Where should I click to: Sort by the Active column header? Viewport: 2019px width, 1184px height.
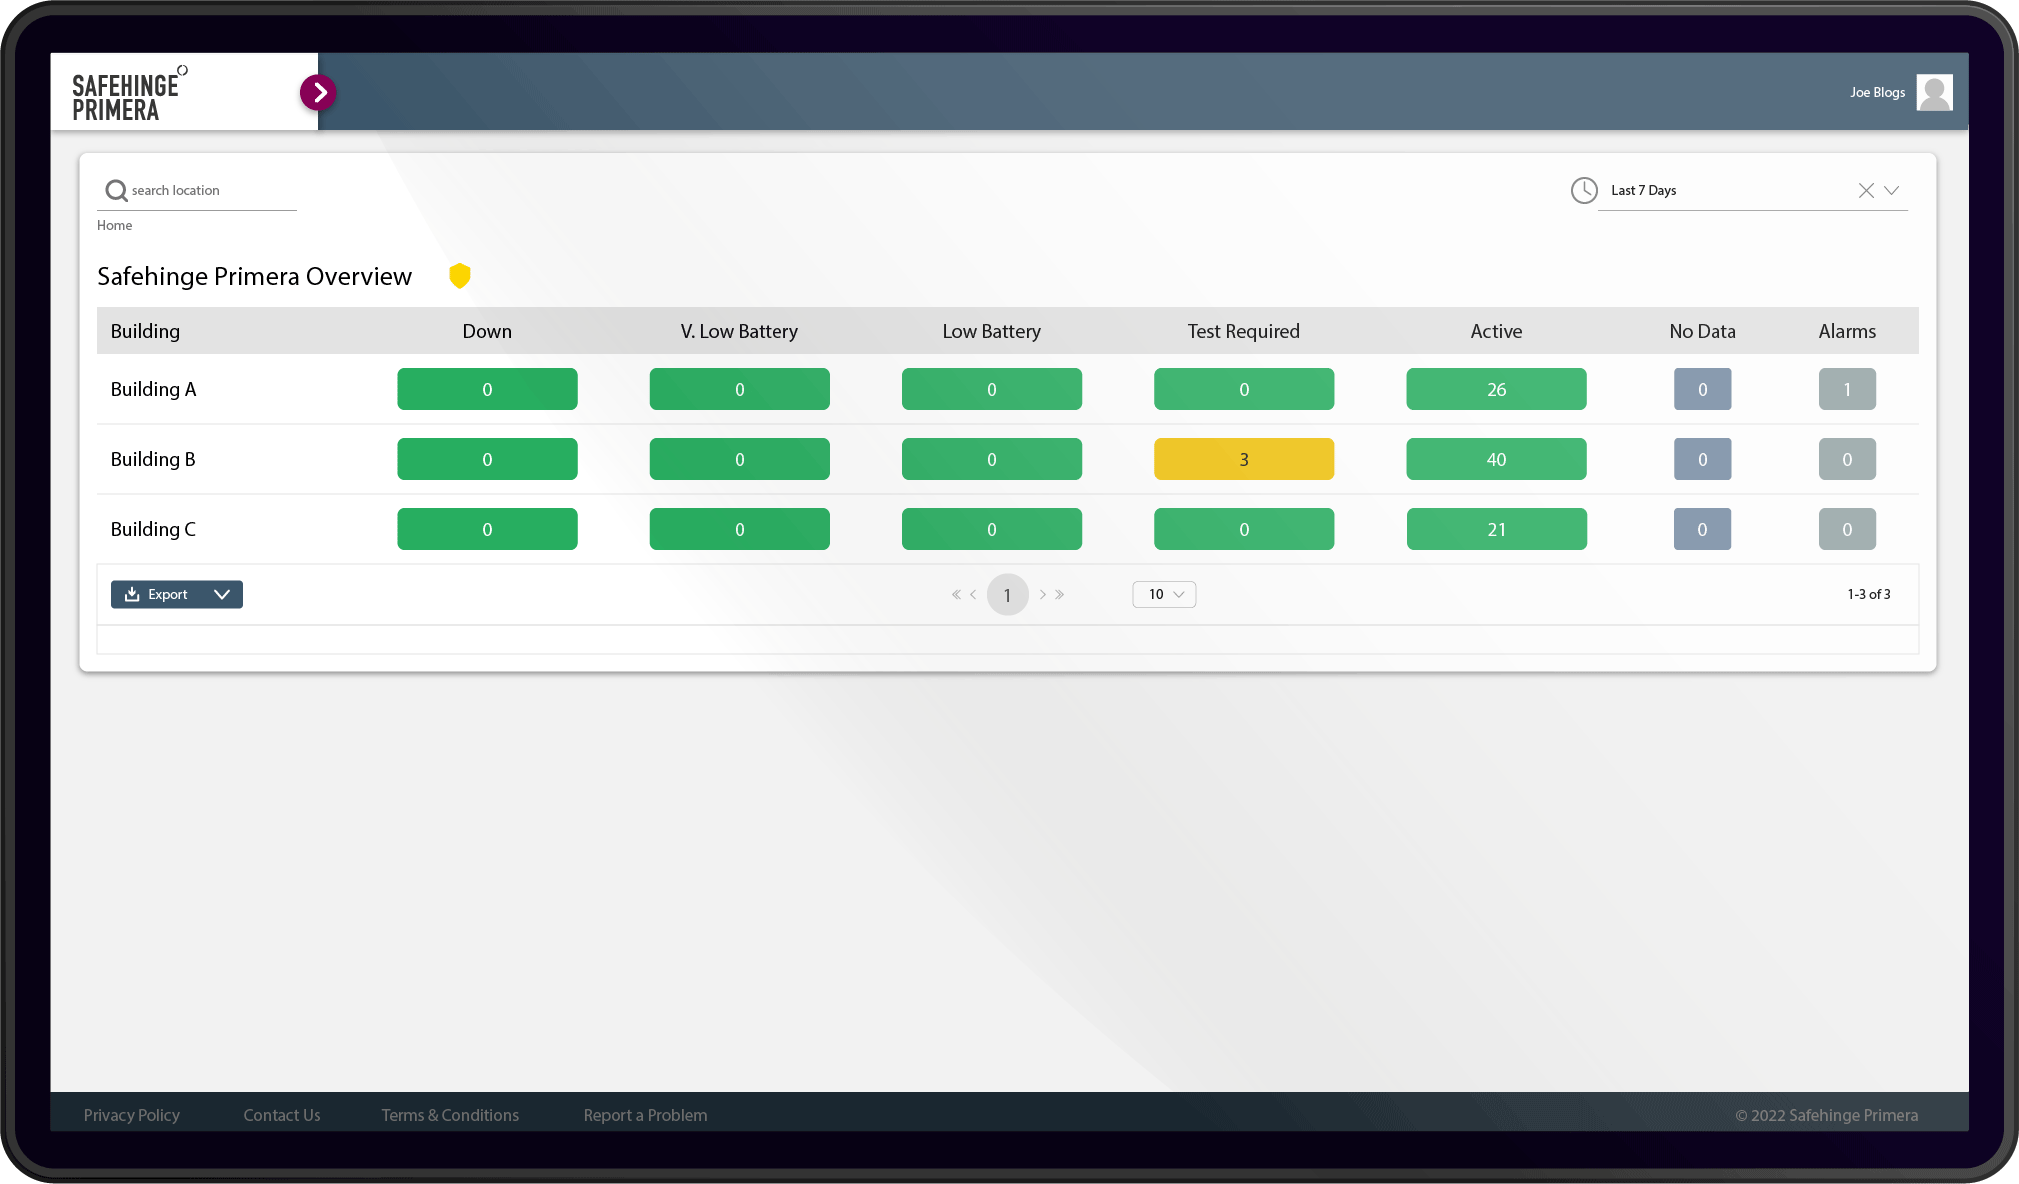[1496, 331]
